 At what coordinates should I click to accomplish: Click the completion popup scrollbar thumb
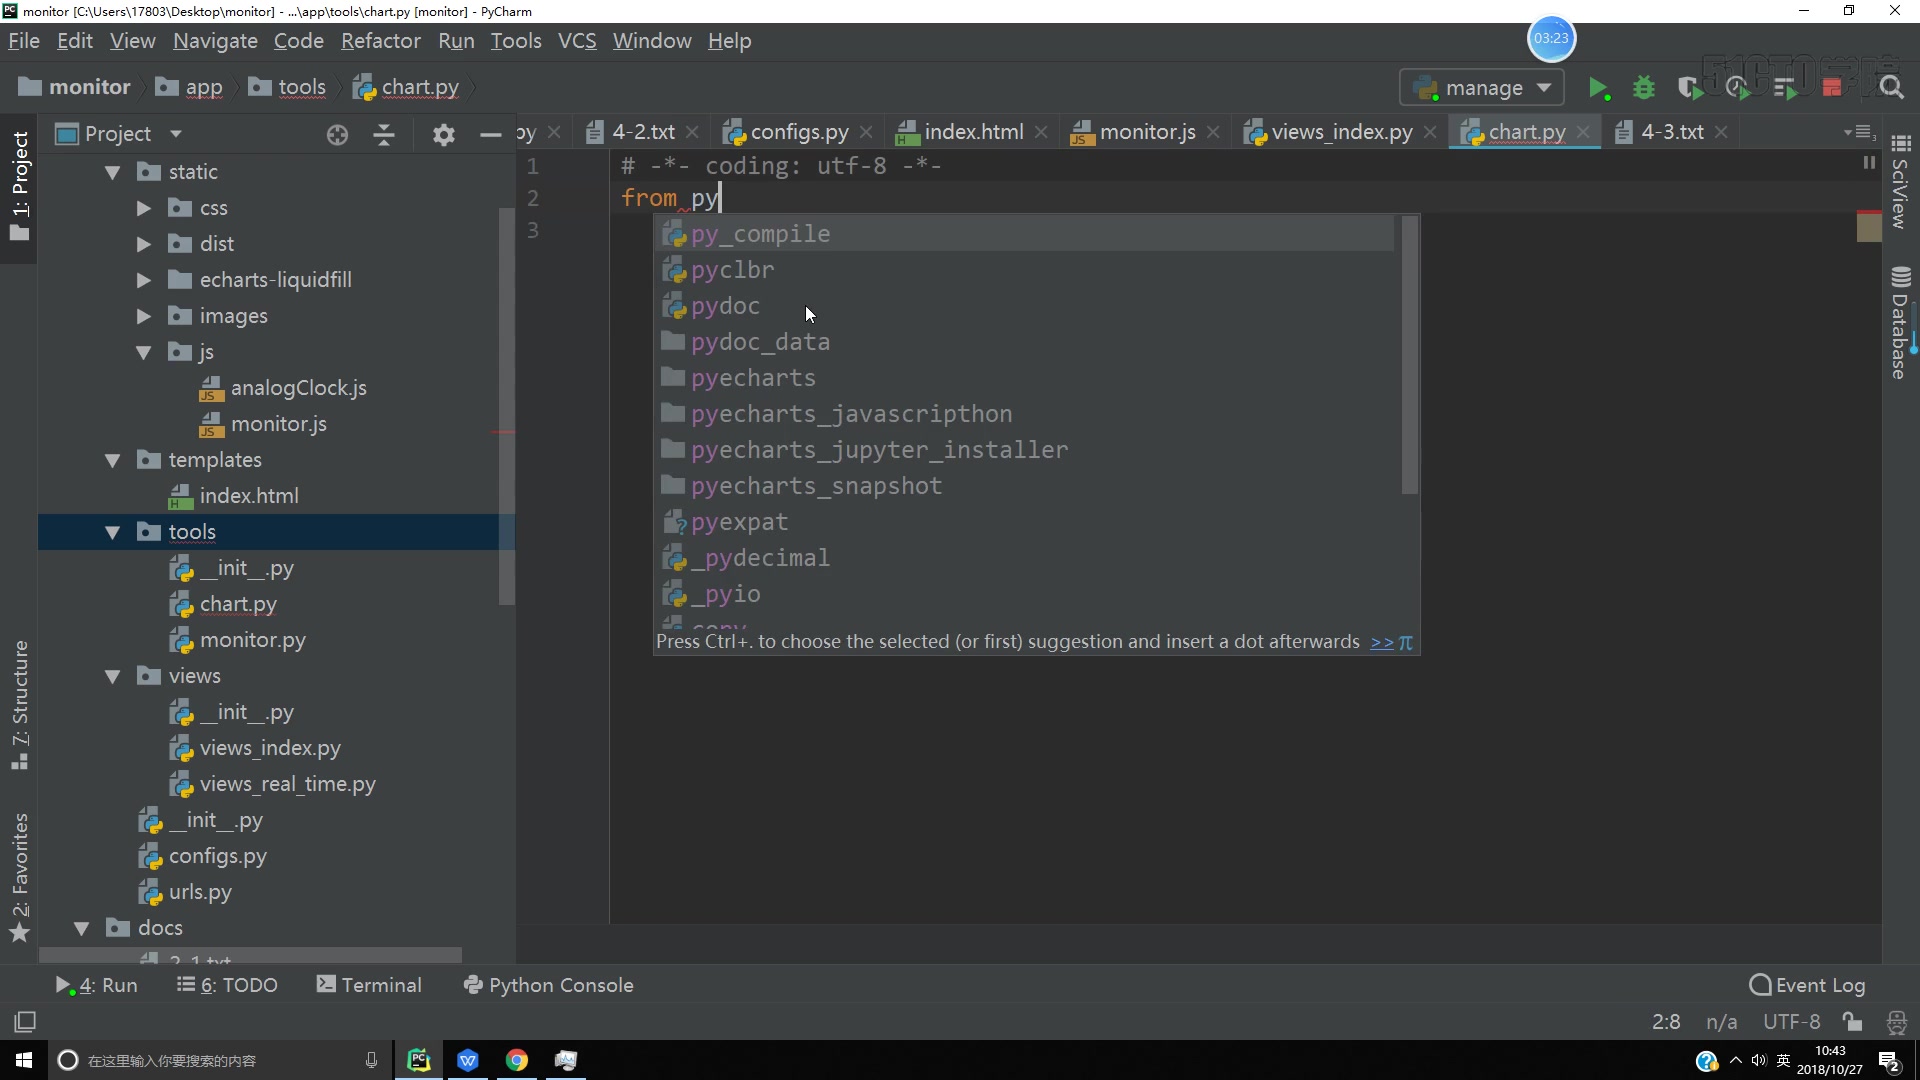pos(1409,355)
